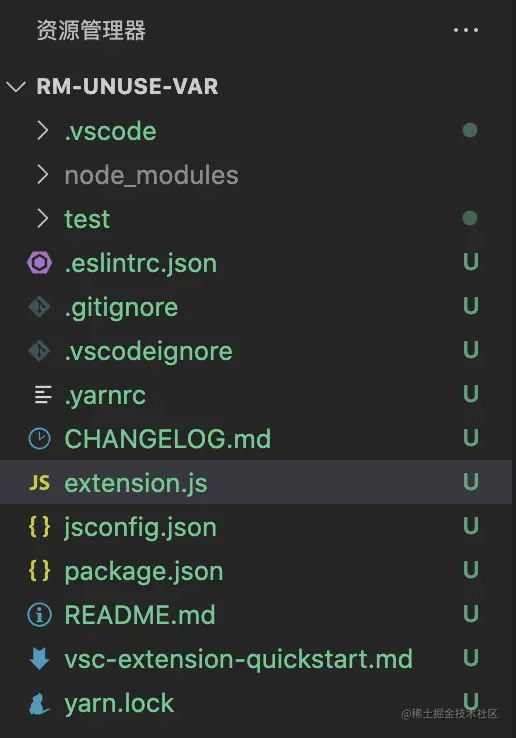516x738 pixels.
Task: Click the ESLint icon beside .eslintrc.json
Action: coord(40,263)
